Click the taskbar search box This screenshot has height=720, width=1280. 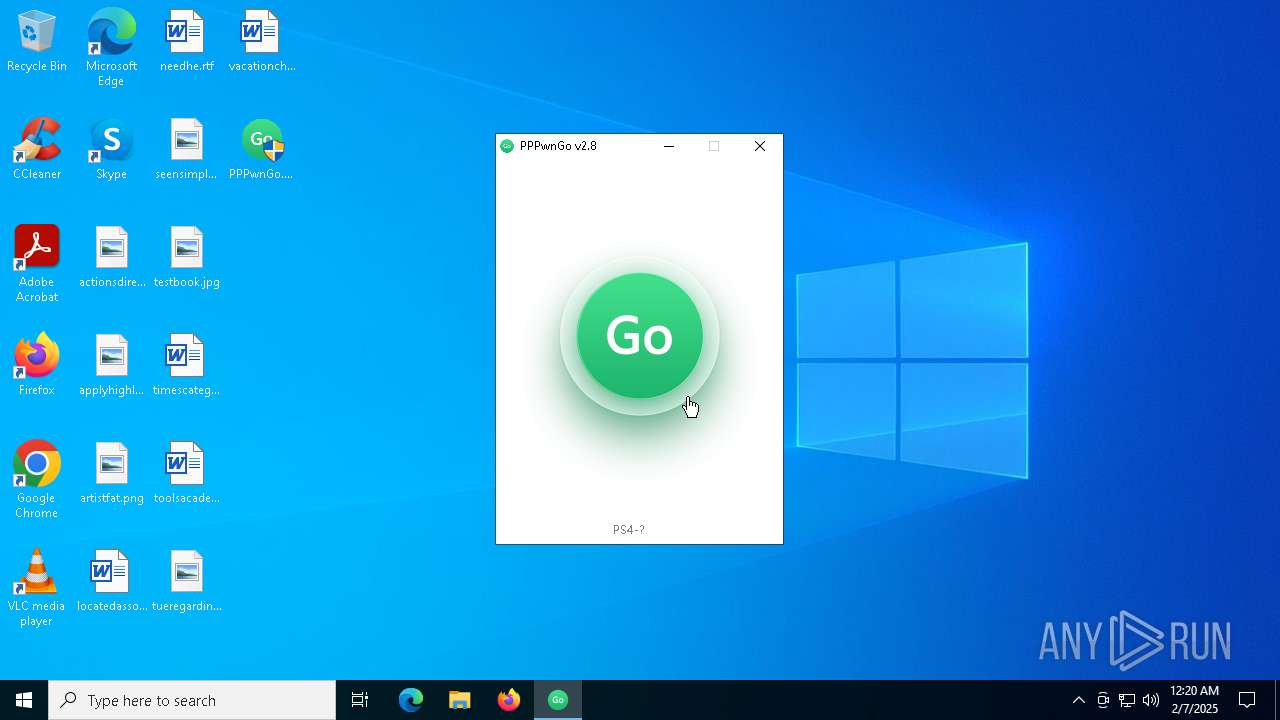192,700
